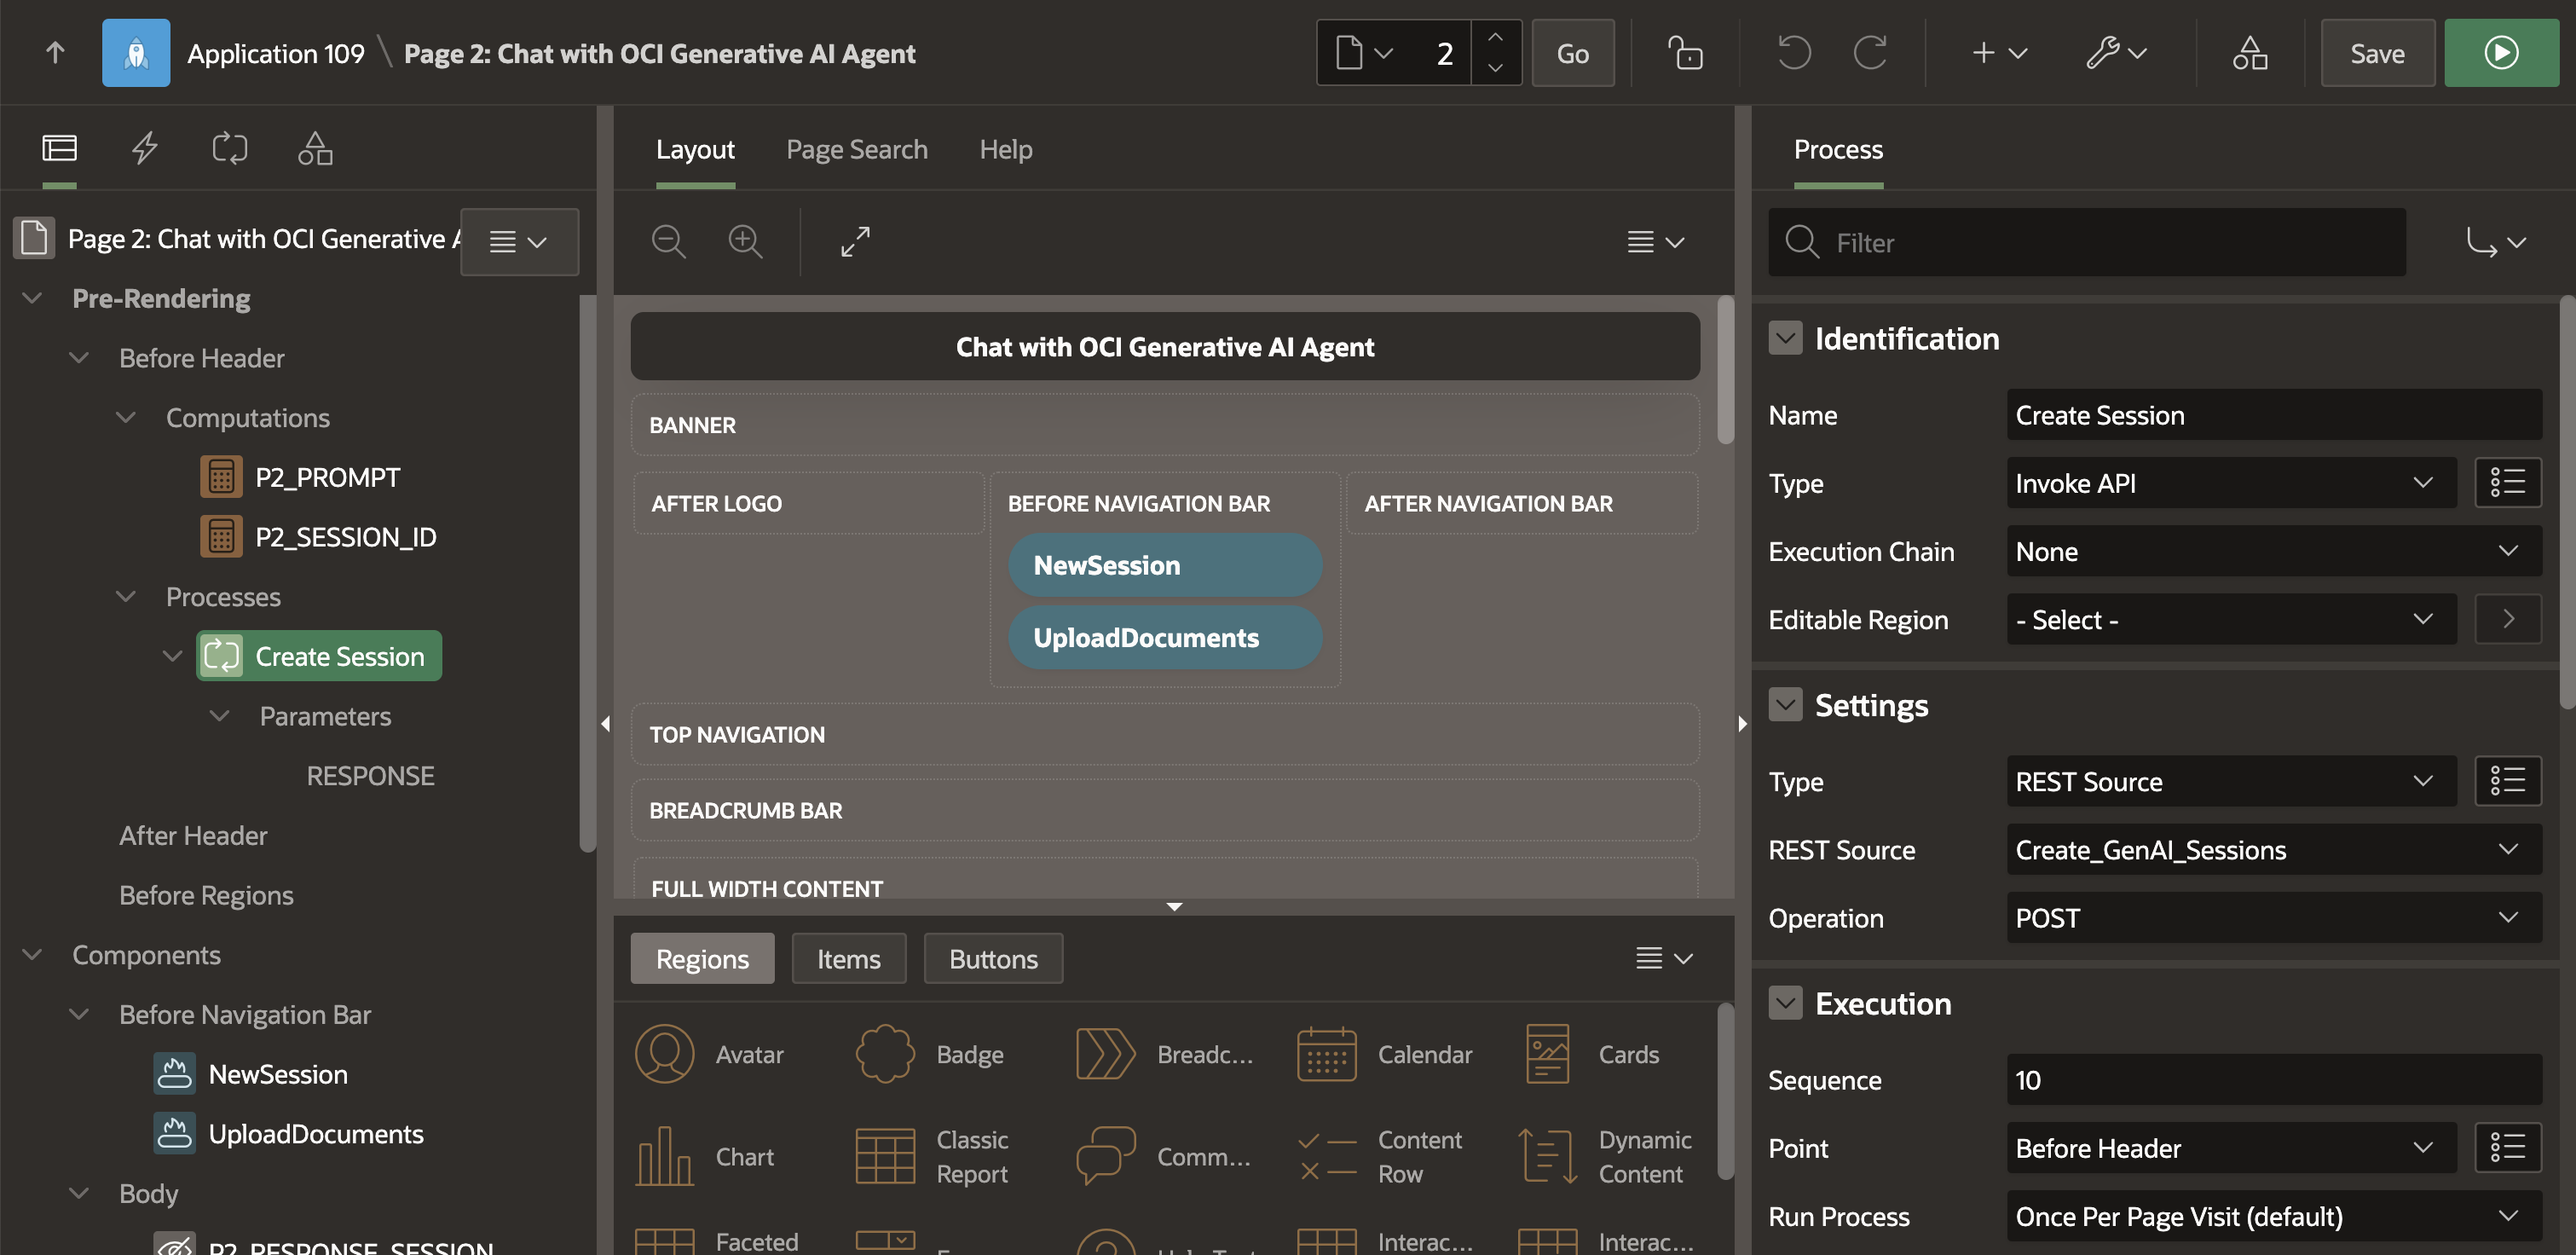The image size is (2576, 1255).
Task: Collapse the Pre-Rendering tree node
Action: [x=32, y=298]
